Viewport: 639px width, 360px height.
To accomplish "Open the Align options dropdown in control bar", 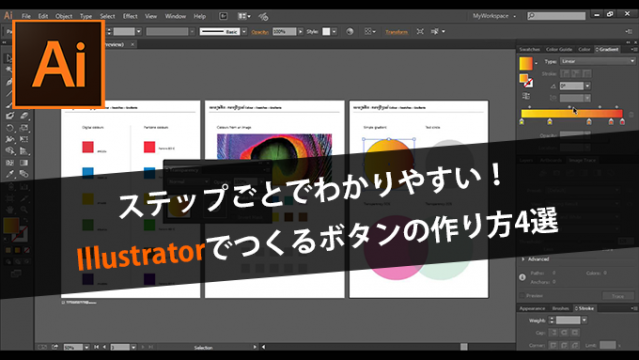I will (370, 31).
